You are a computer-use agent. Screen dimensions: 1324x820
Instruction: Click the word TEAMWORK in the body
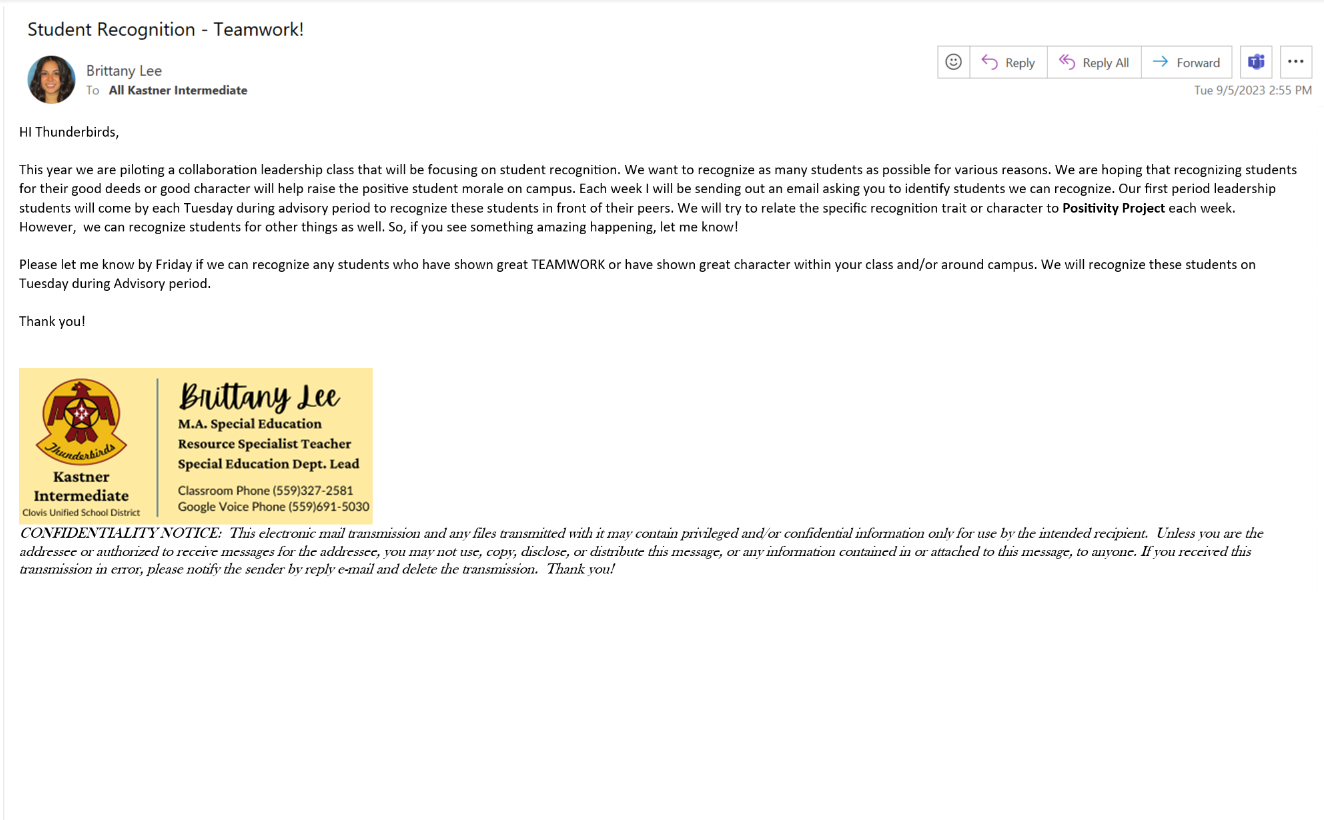(x=566, y=265)
